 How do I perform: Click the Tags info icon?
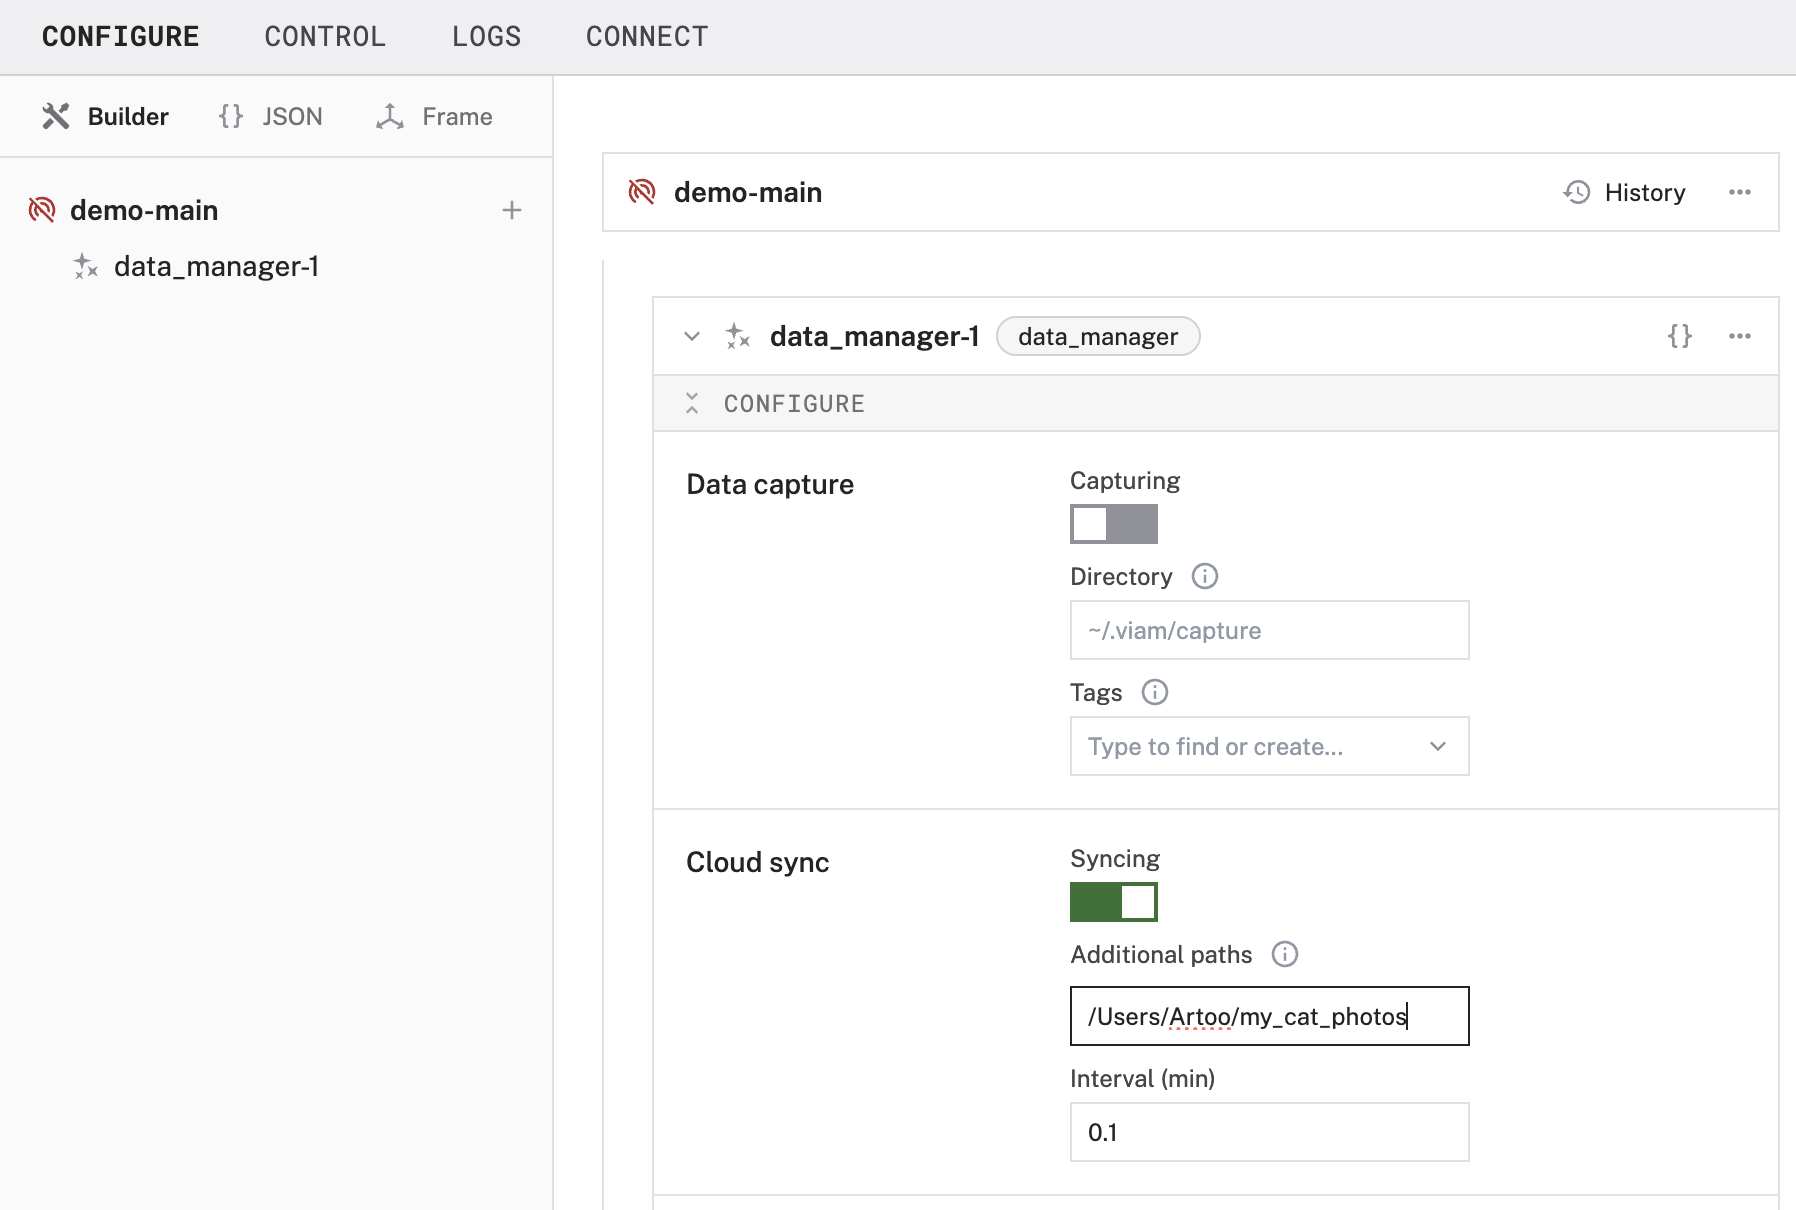(x=1155, y=691)
